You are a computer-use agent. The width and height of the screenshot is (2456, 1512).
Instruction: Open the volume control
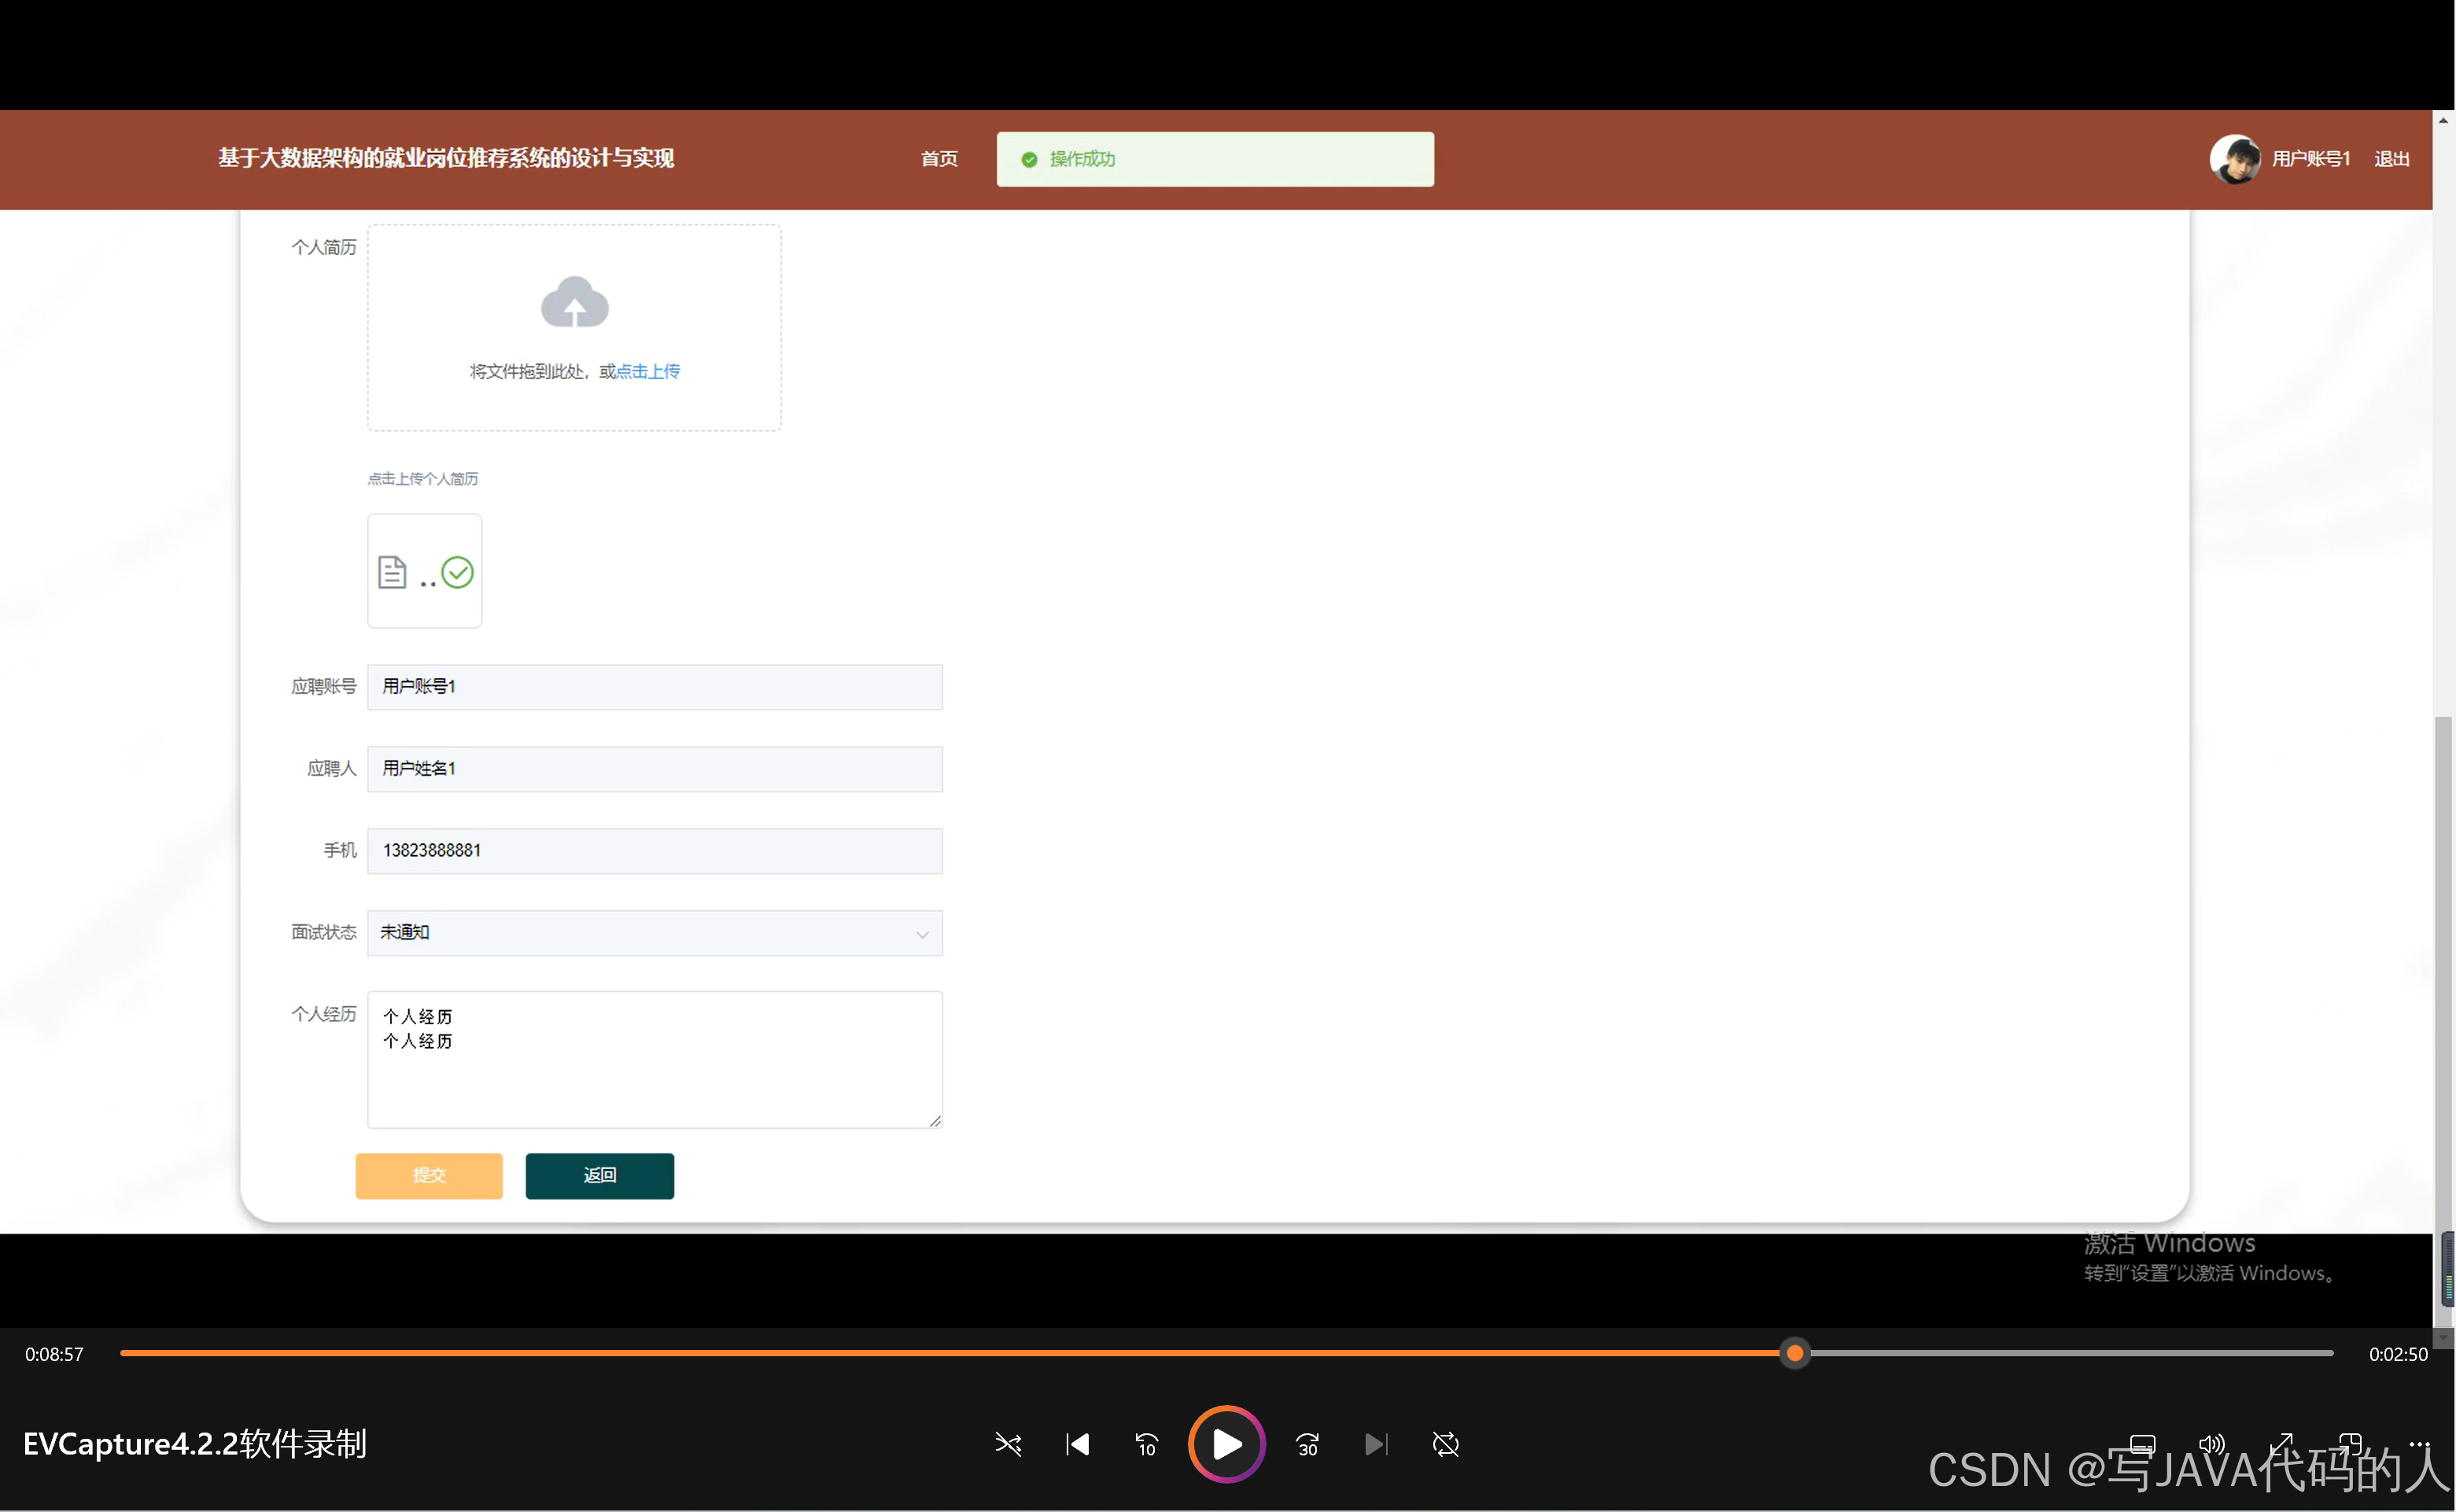(2211, 1444)
